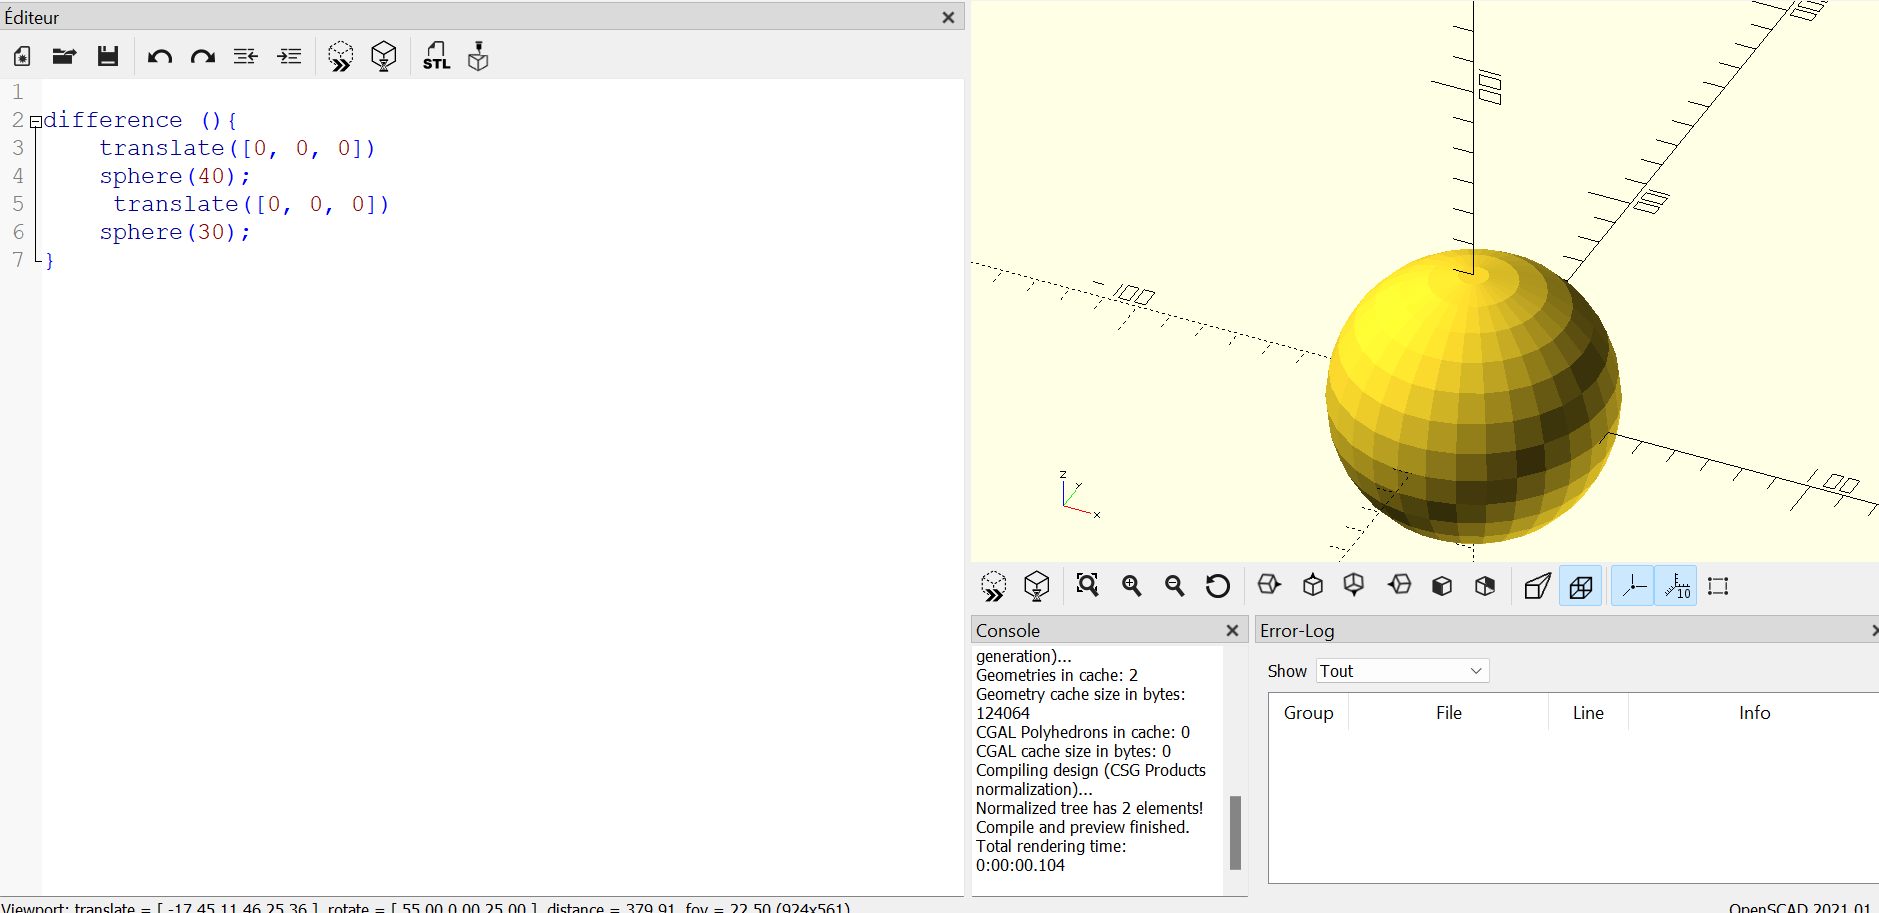Open the Show filter dropdown set to Tout

pos(1402,671)
